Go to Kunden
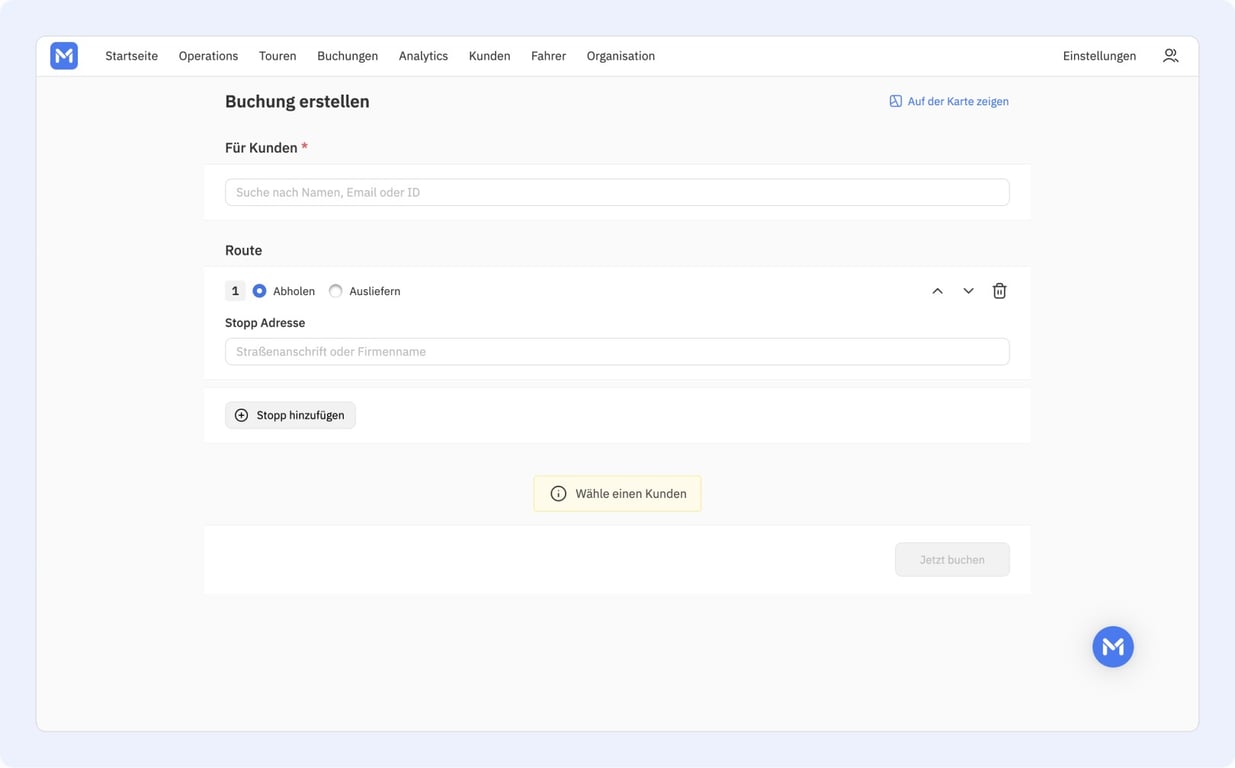The height and width of the screenshot is (768, 1235). tap(489, 56)
